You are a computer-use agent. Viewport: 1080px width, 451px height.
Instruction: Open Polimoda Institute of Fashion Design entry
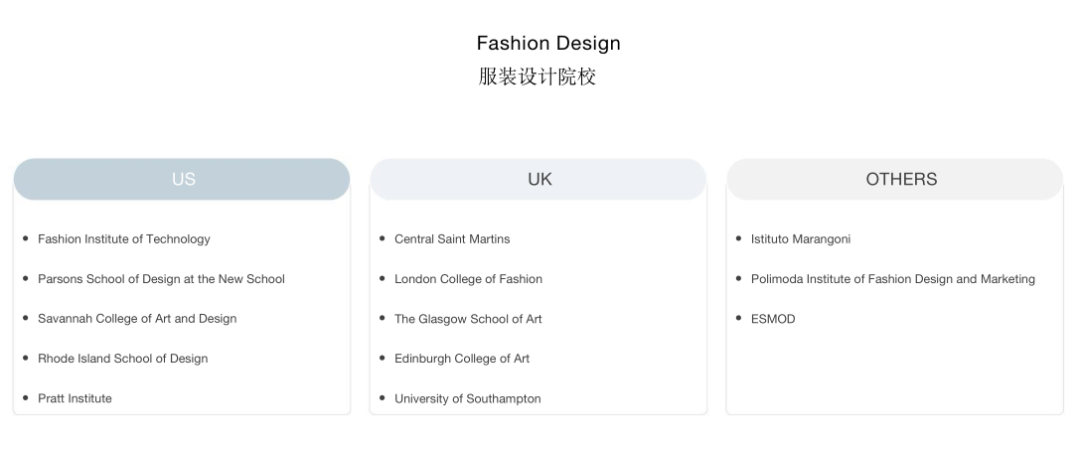pyautogui.click(x=893, y=279)
